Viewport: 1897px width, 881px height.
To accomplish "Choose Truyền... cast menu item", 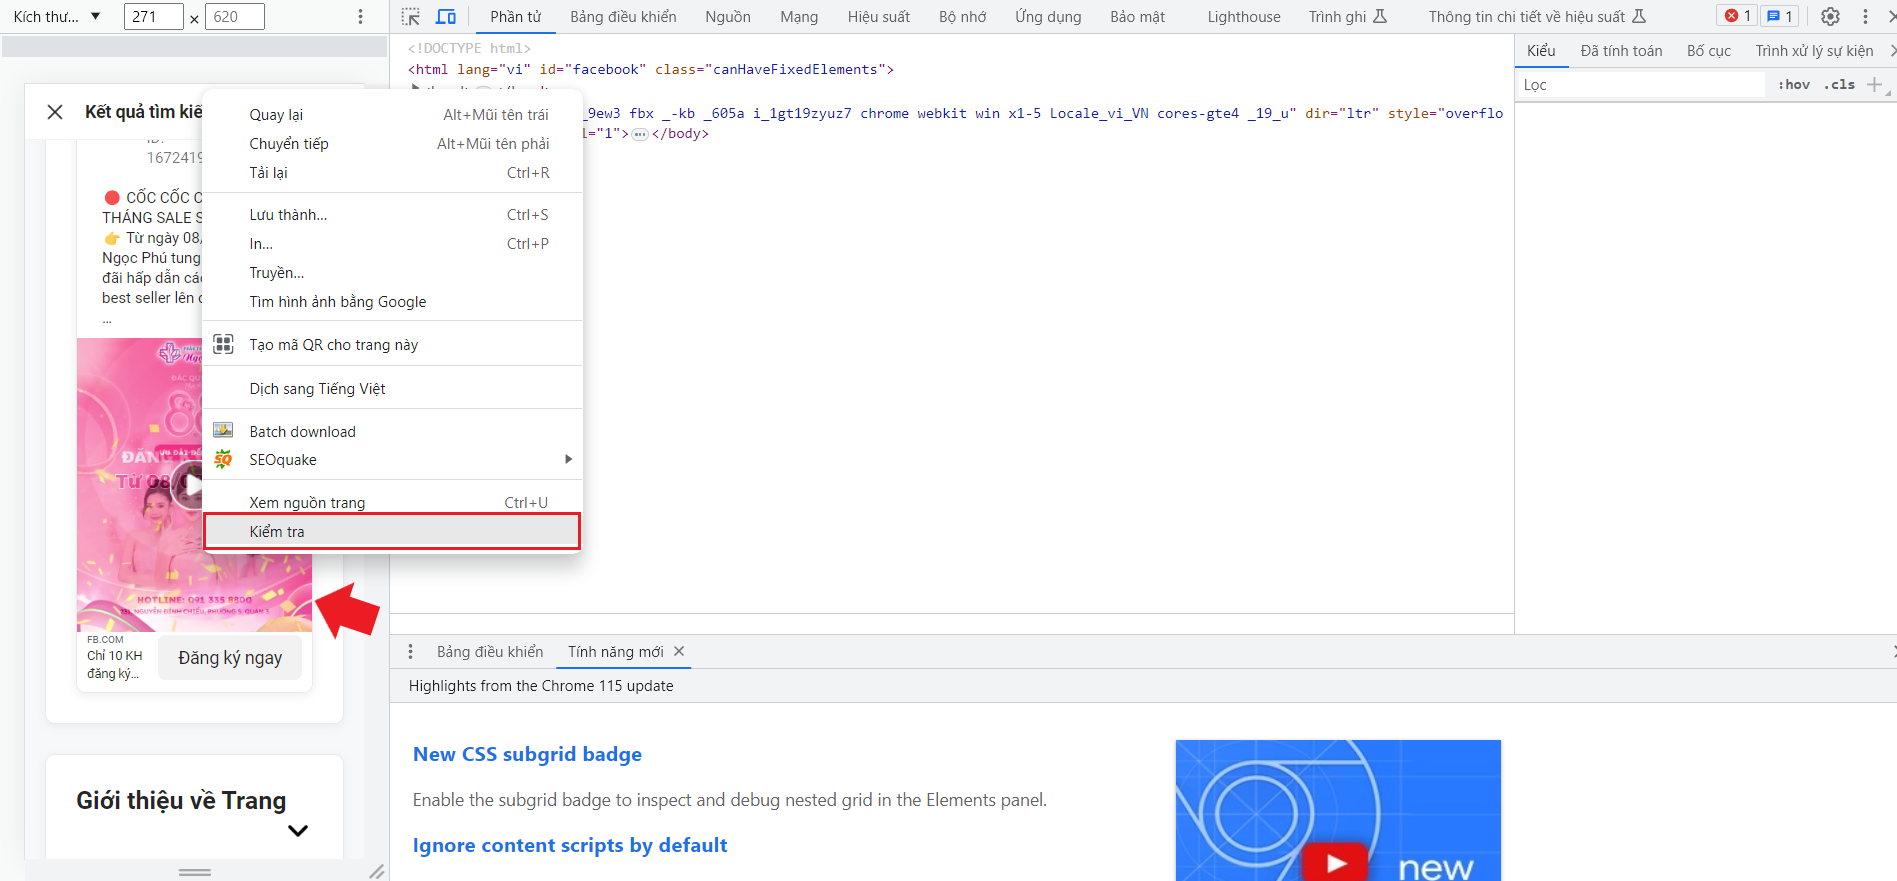I will click(x=392, y=273).
